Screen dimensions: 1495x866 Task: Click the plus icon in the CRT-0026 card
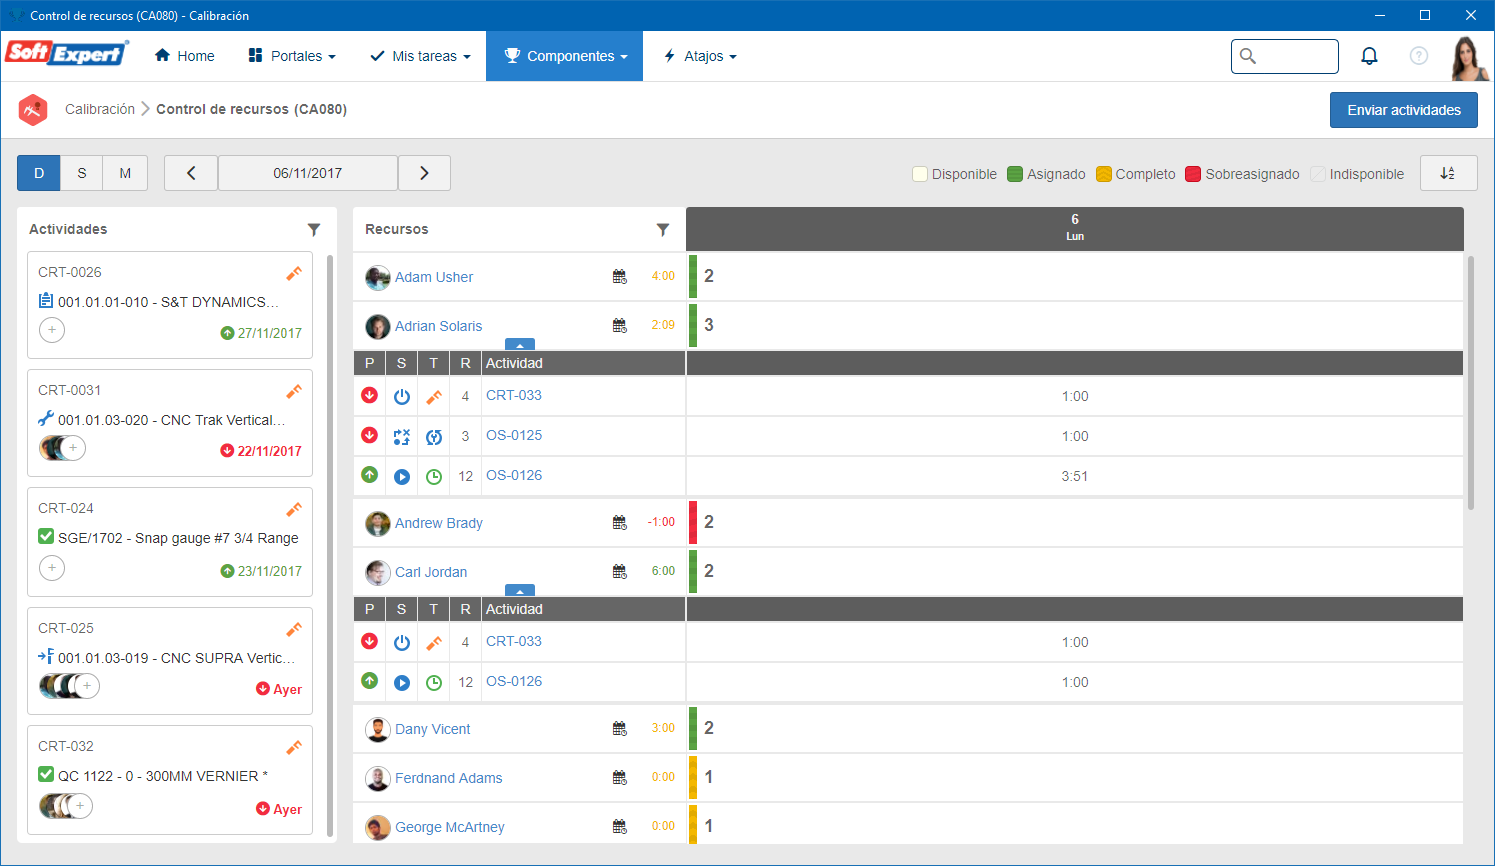click(52, 330)
